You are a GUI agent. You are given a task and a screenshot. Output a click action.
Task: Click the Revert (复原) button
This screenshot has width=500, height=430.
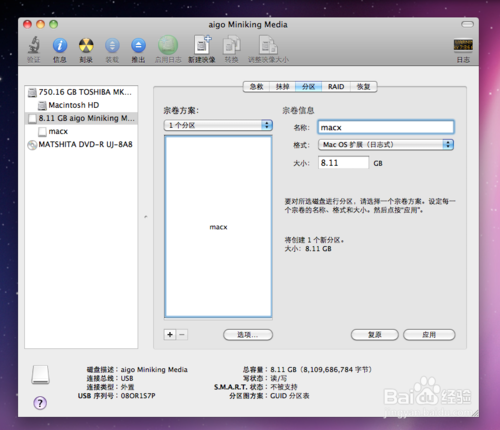375,335
